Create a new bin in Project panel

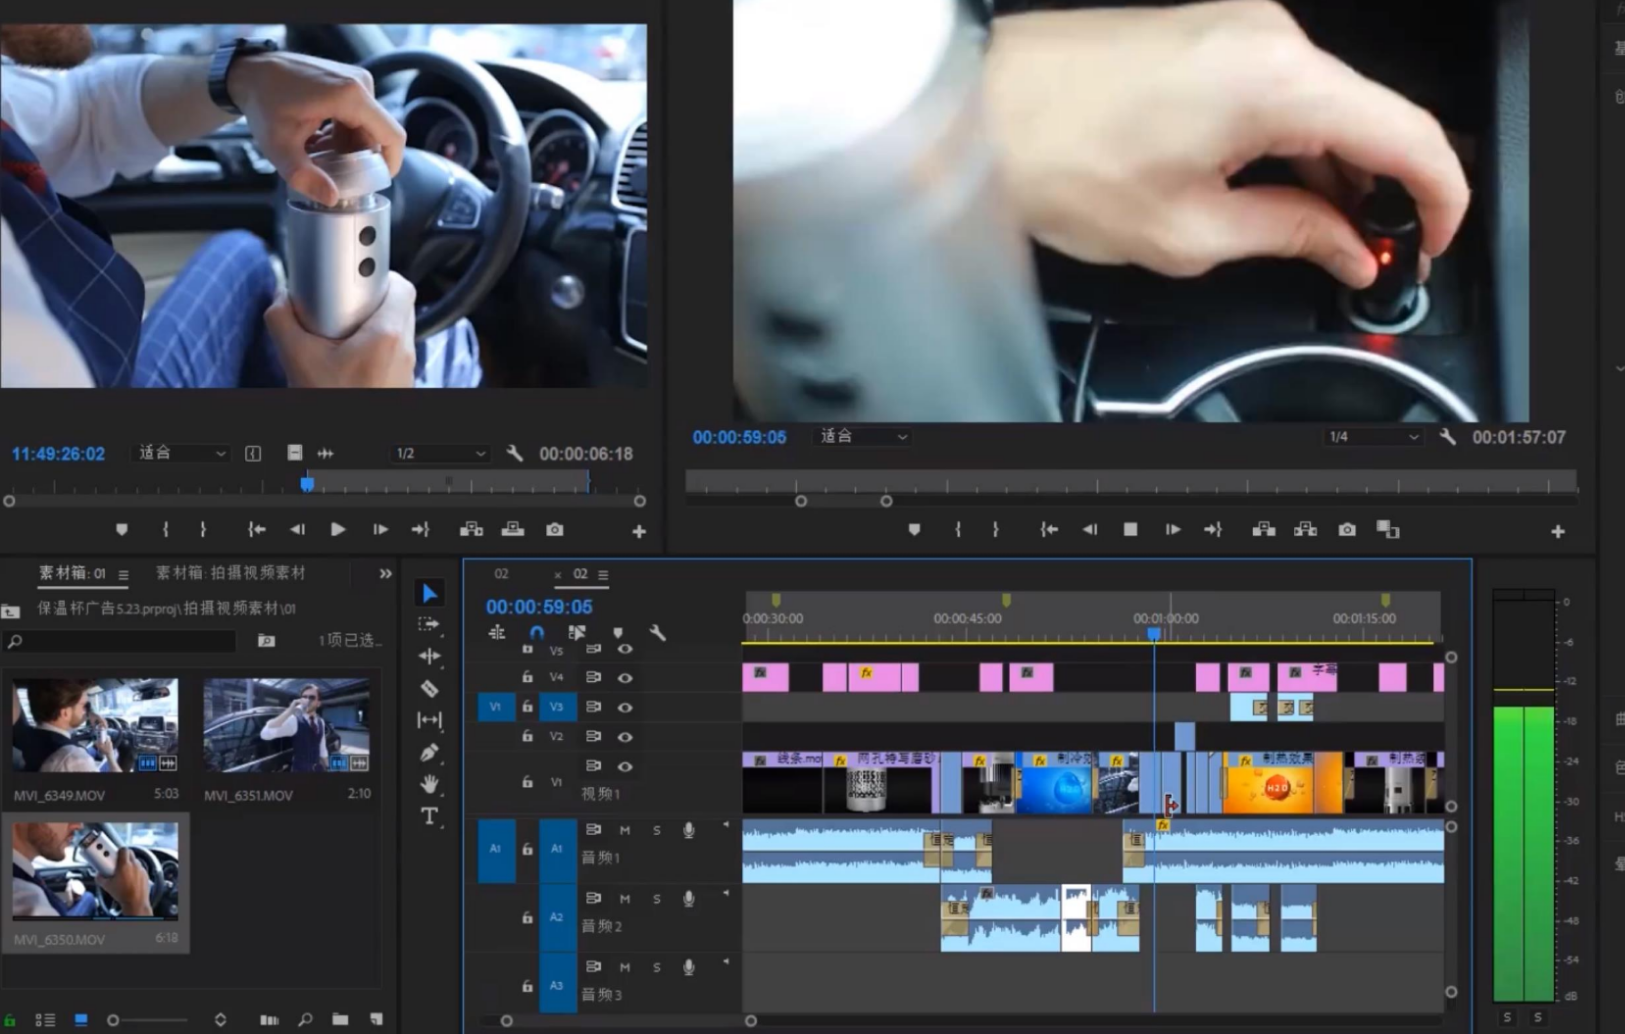pyautogui.click(x=340, y=1019)
